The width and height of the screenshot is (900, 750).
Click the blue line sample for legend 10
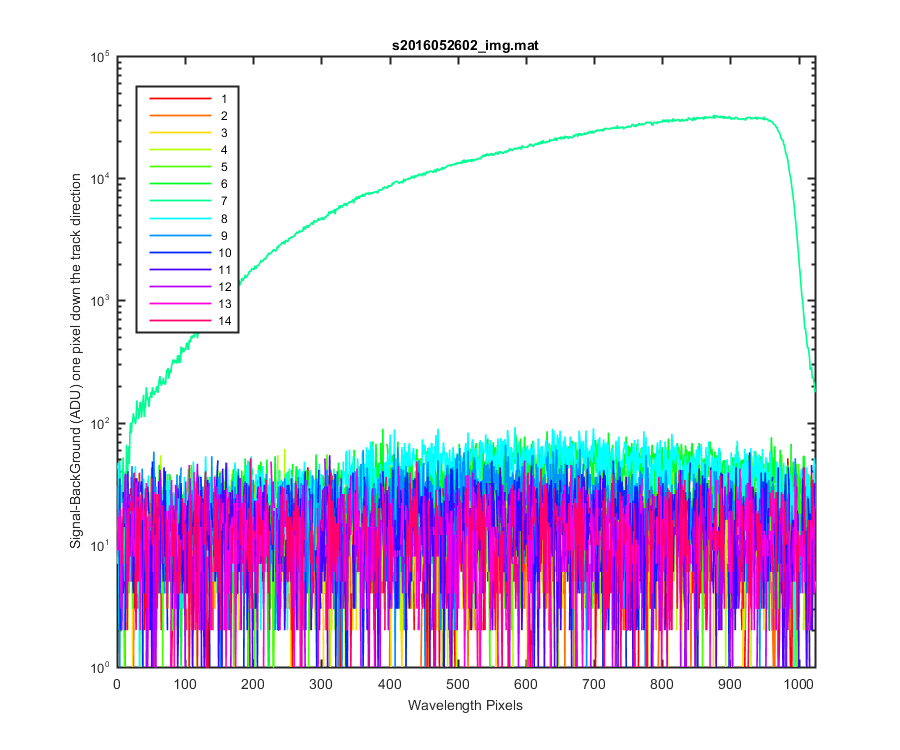tap(180, 252)
